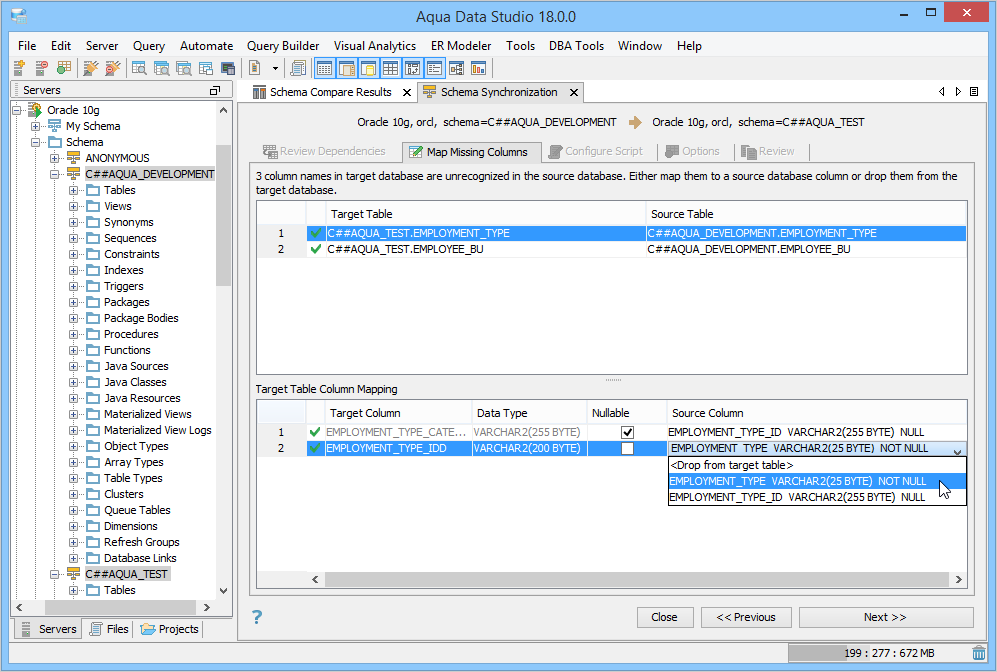Viewport: 997px width, 672px height.
Task: Collapse the C##AQUA_DEVELOPMENT node
Action: pos(55,174)
